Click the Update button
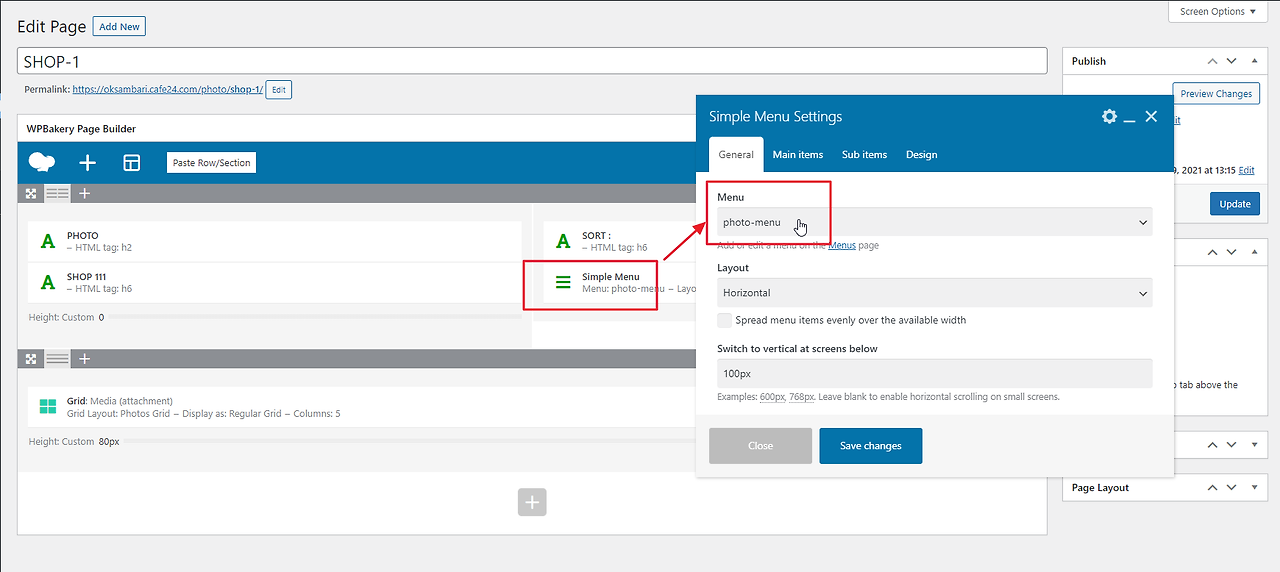 (x=1234, y=204)
